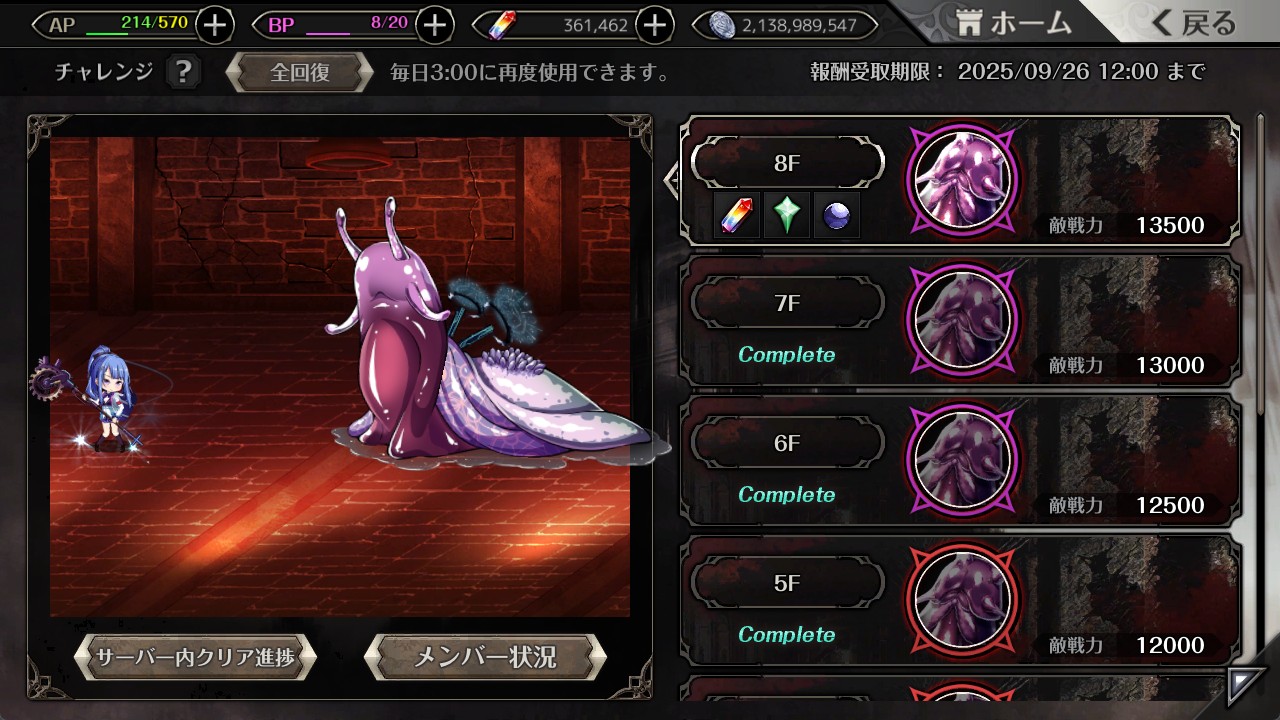Go to the ホーム tab
This screenshot has width=1280, height=720.
(1013, 22)
